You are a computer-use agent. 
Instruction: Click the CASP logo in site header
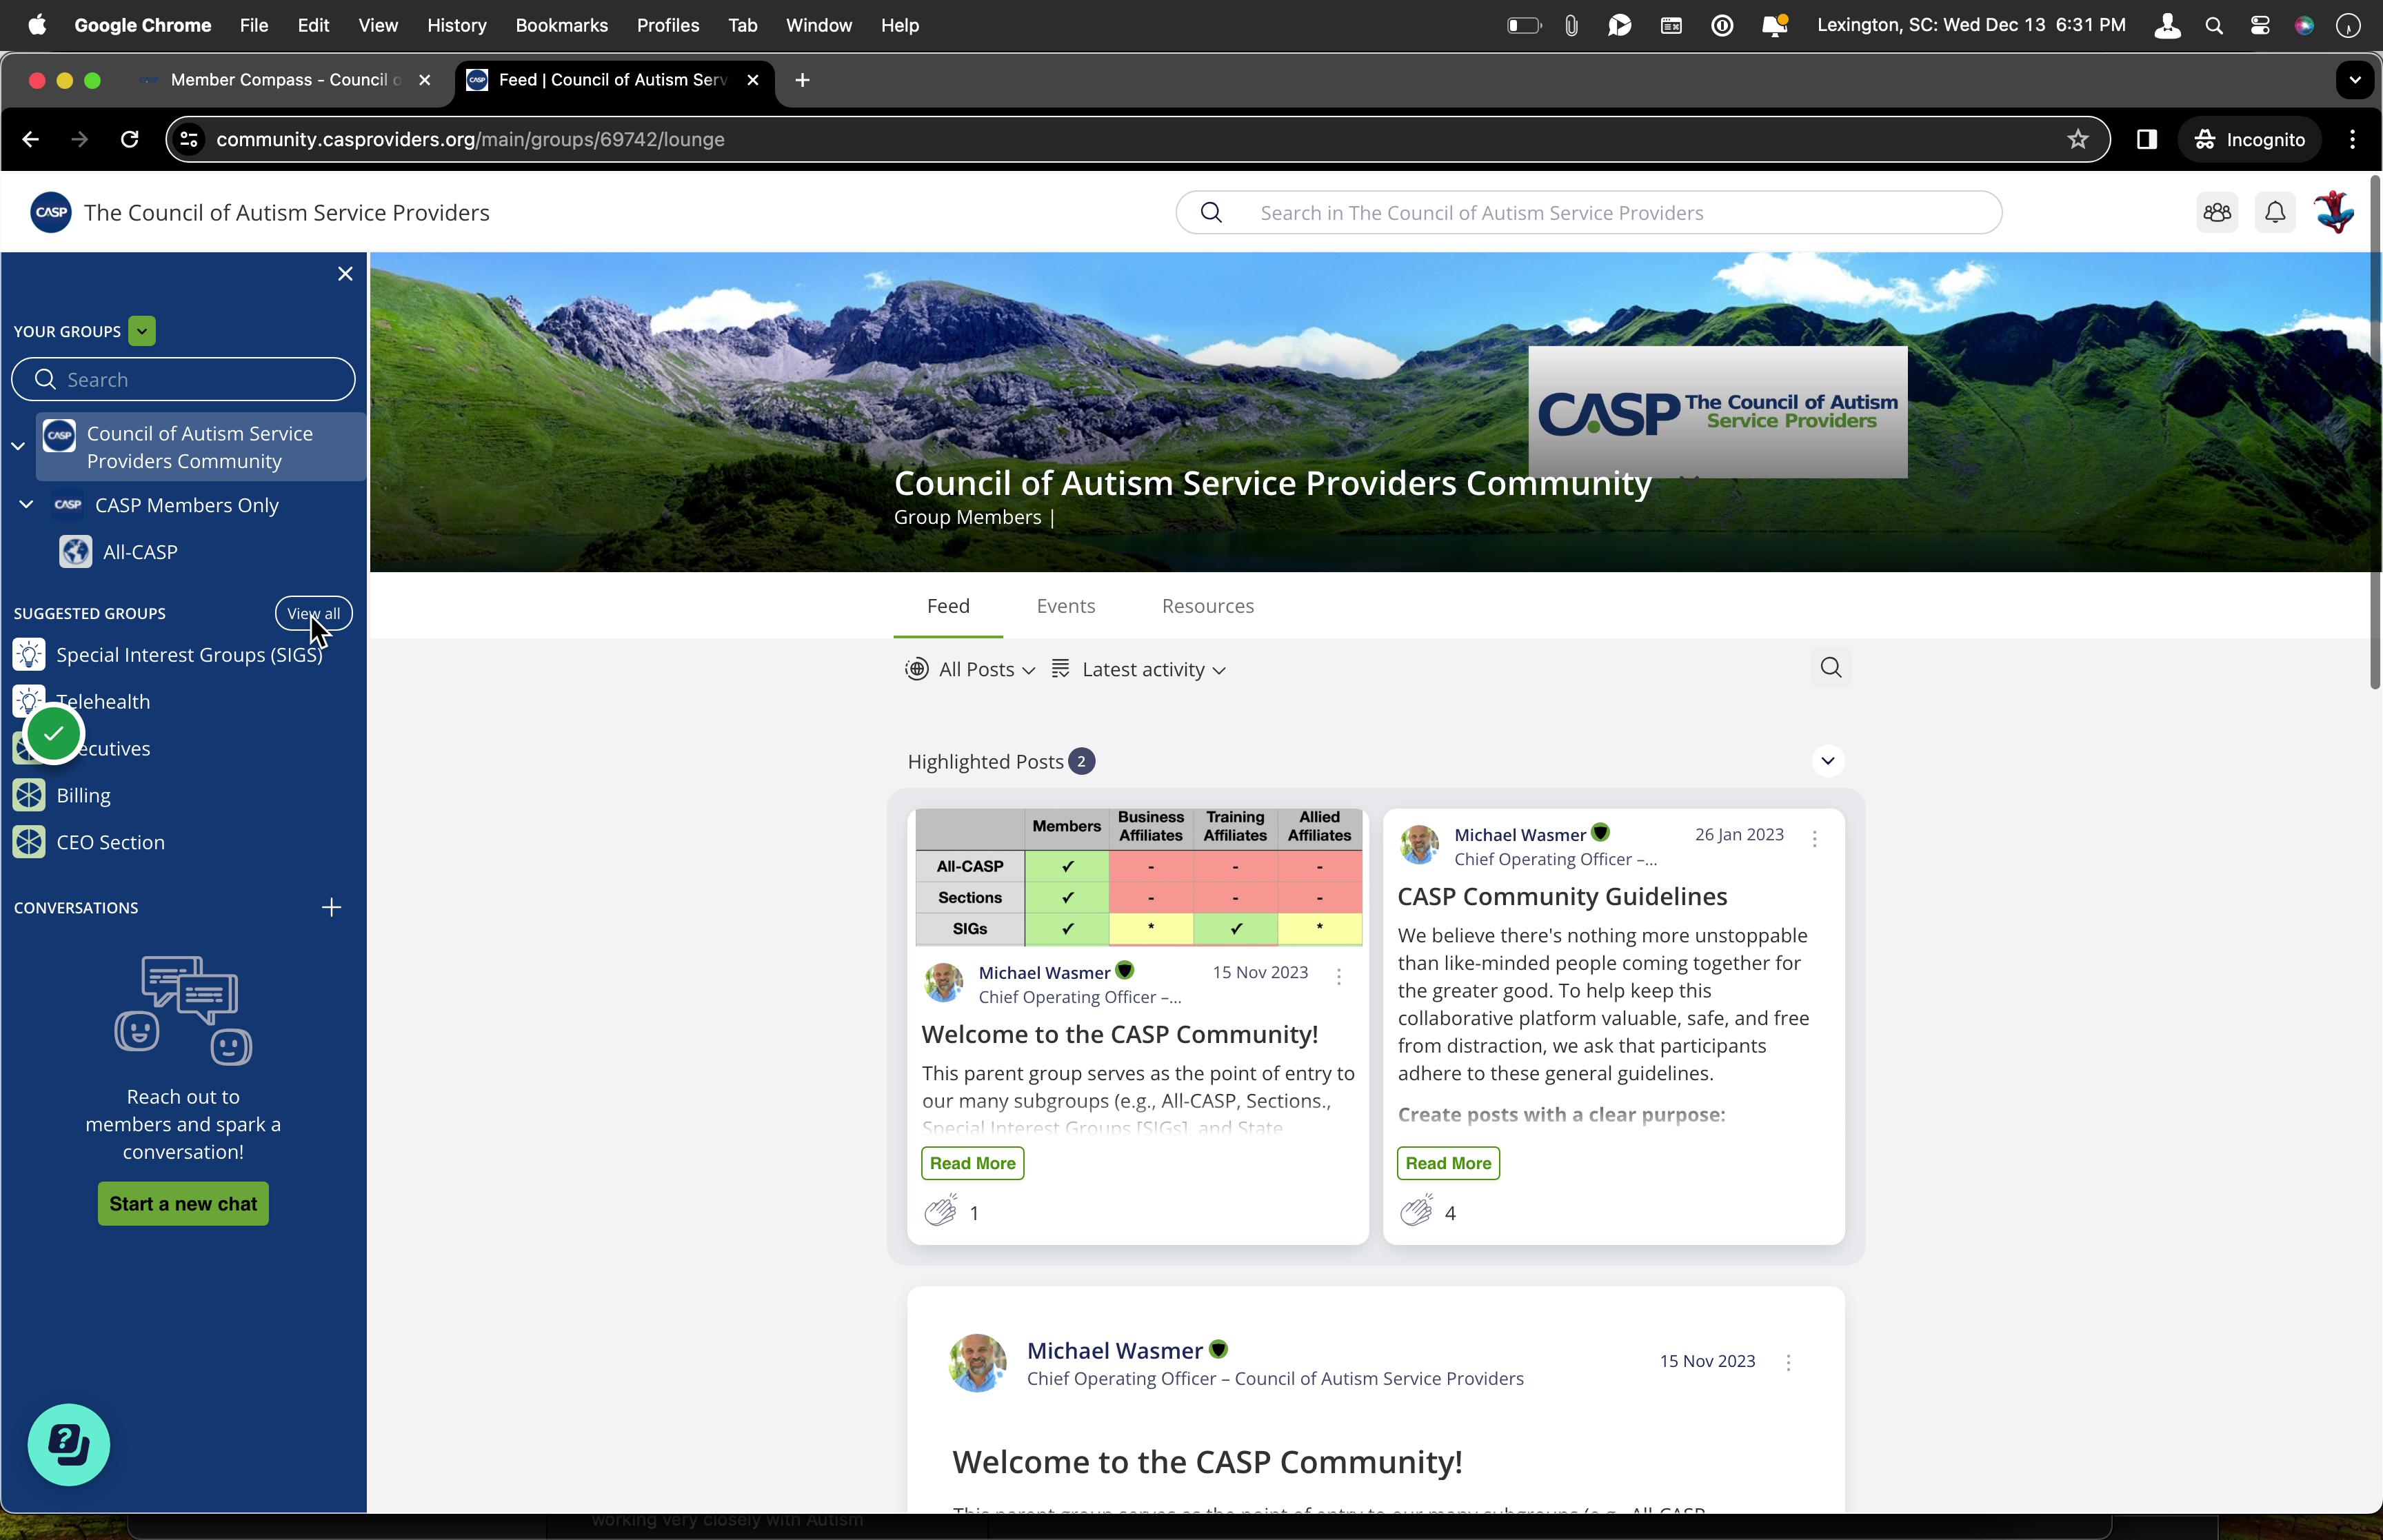[51, 212]
